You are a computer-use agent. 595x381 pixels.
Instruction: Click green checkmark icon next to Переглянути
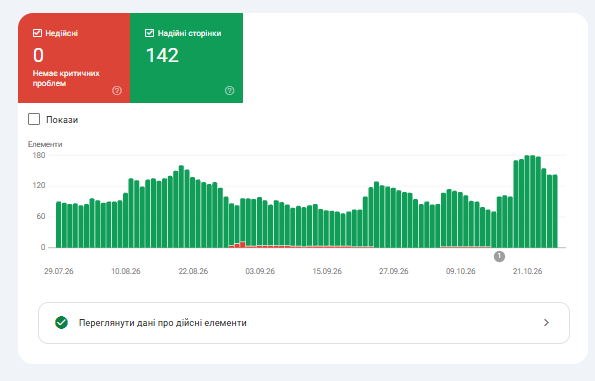pos(61,323)
